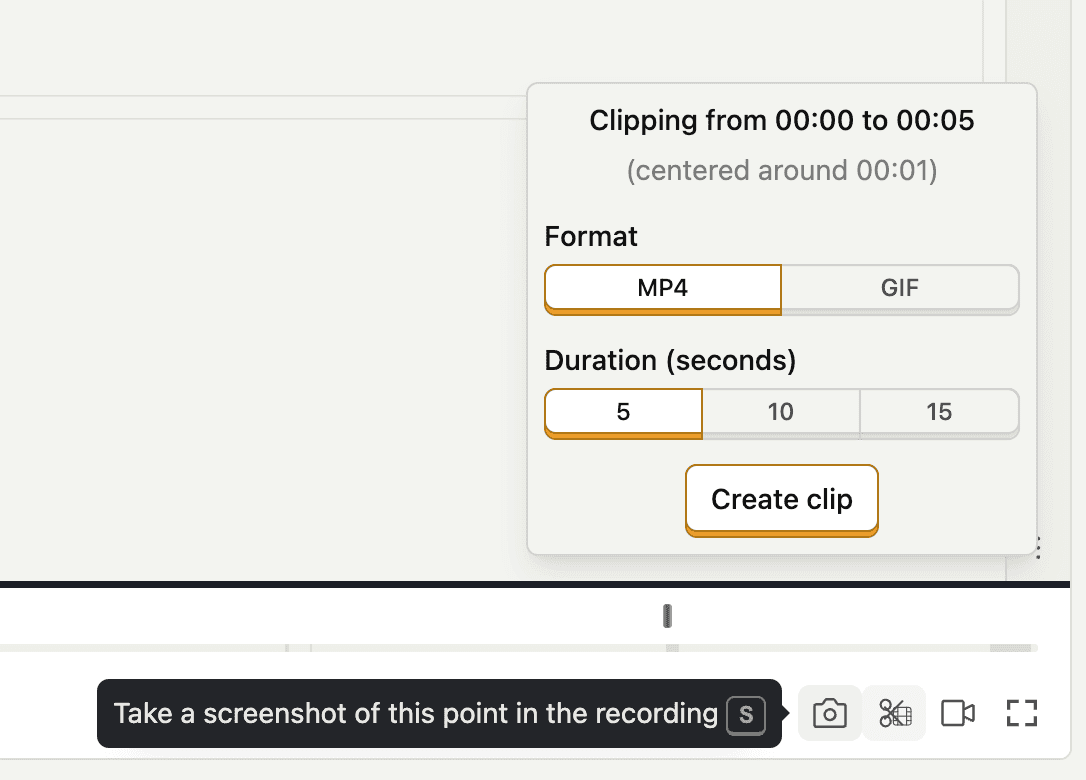
Task: Set clip duration to 10 seconds
Action: [x=781, y=412]
